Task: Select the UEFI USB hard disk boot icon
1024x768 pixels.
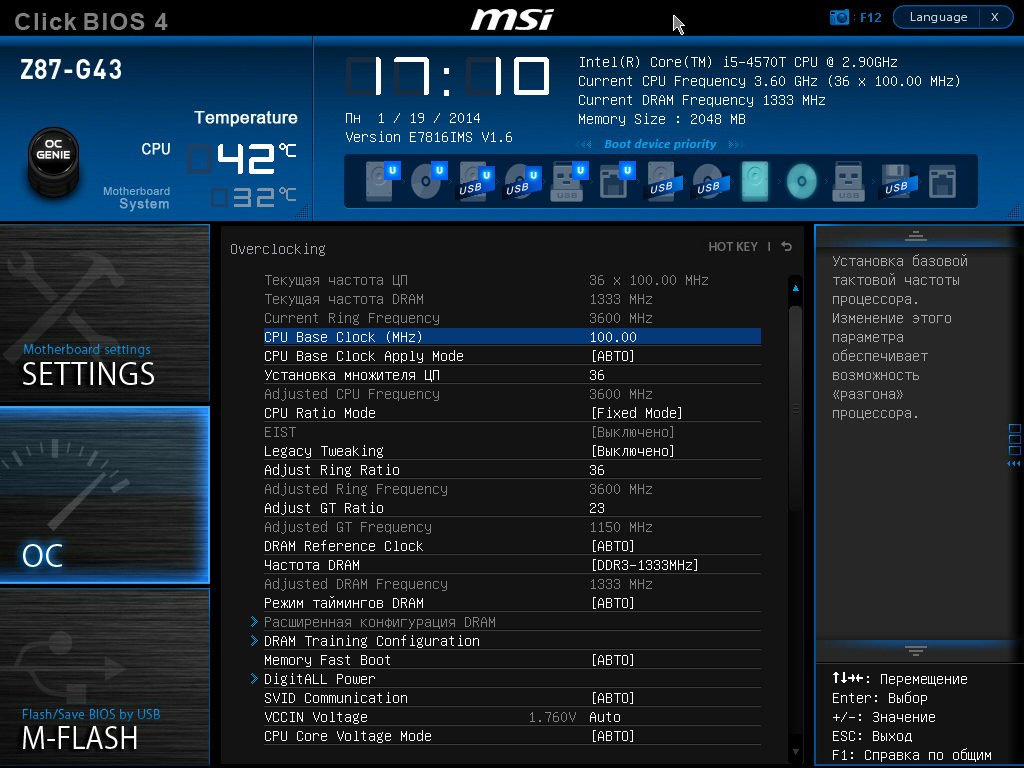Action: 475,181
